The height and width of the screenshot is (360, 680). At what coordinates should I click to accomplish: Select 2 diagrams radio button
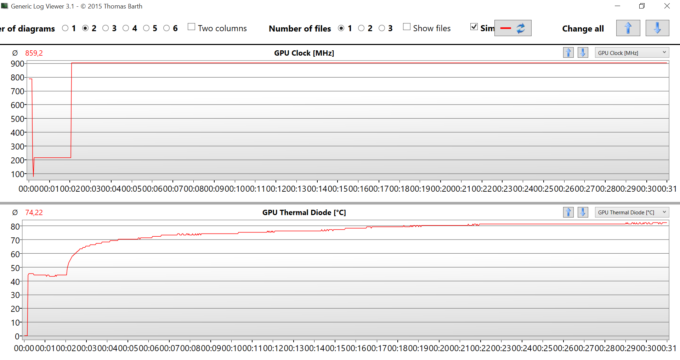[x=85, y=28]
